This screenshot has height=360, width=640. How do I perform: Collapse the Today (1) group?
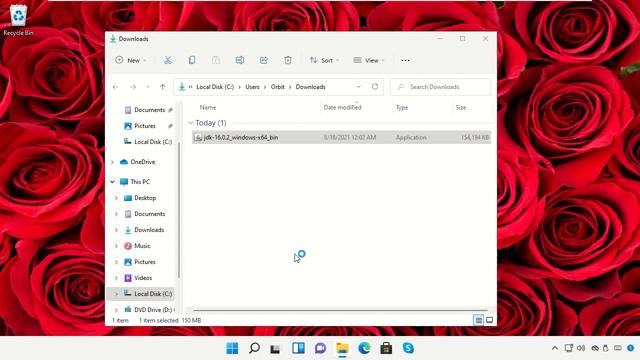click(x=191, y=123)
